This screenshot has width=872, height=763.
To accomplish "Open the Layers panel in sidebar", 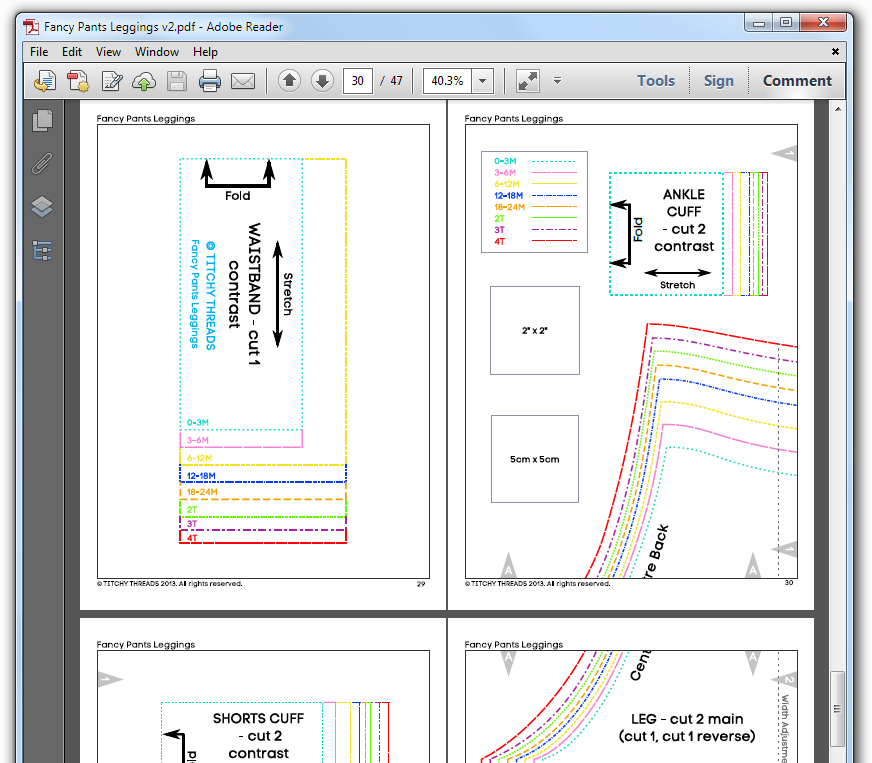I will 43,207.
